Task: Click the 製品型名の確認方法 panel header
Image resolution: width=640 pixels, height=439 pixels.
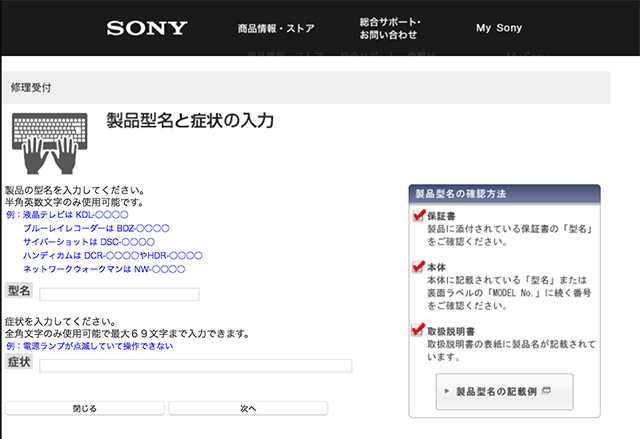Action: coord(504,194)
